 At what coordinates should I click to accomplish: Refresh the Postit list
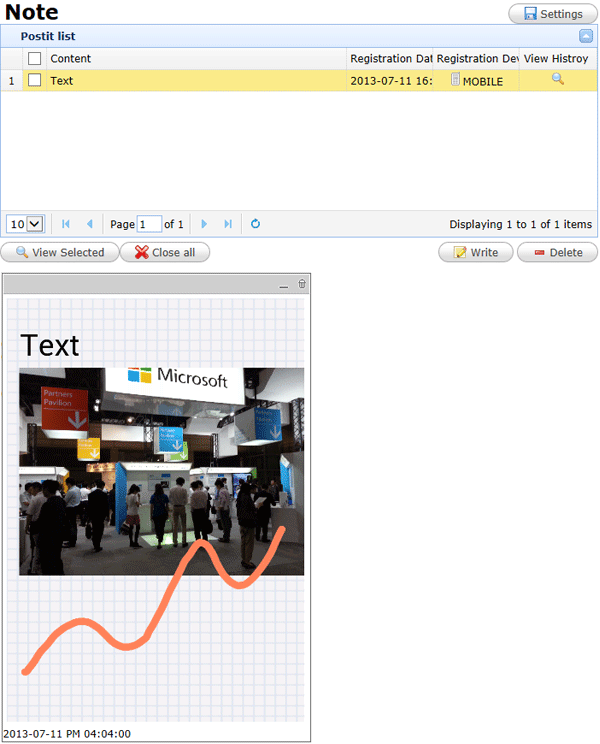tap(255, 224)
